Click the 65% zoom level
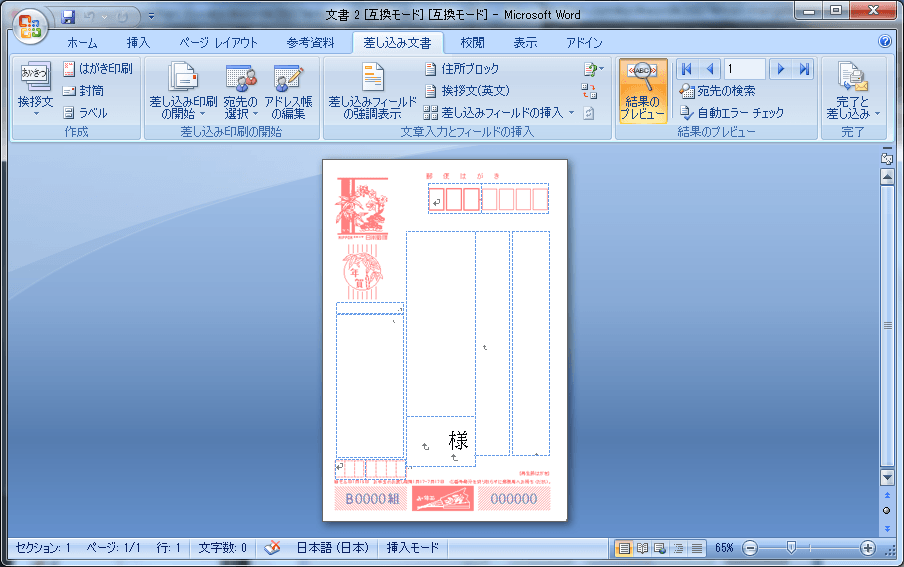Image resolution: width=904 pixels, height=567 pixels. tap(724, 548)
